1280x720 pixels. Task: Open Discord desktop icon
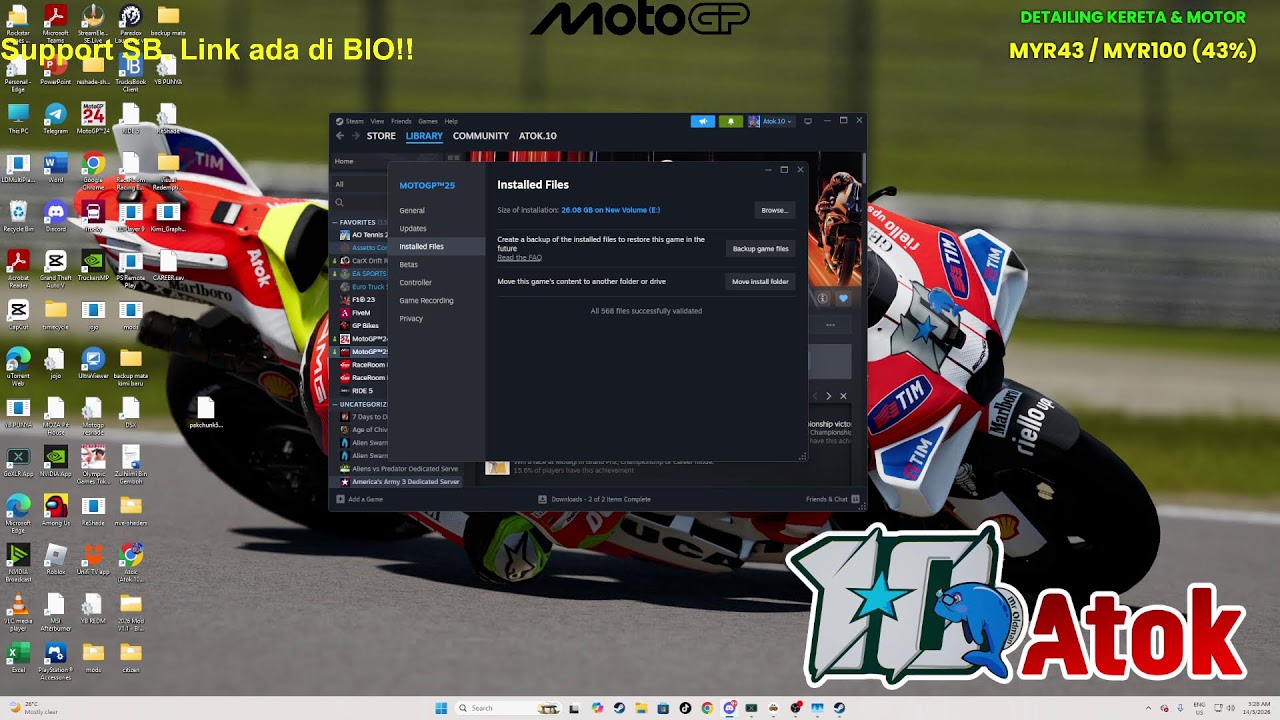56,216
